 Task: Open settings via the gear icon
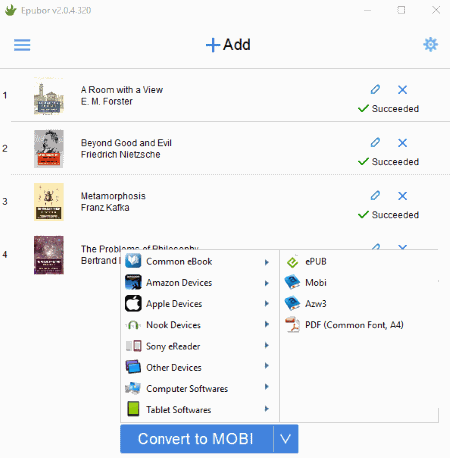(430, 44)
